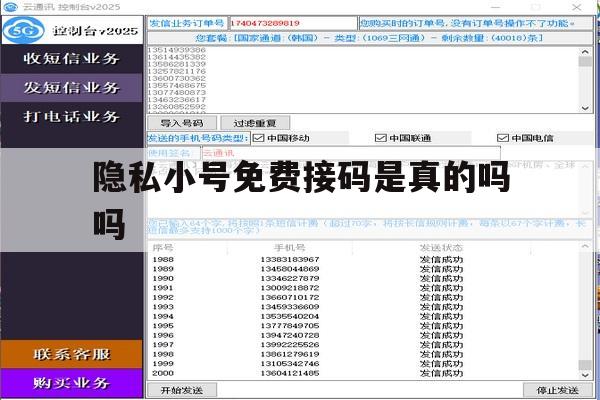Click the results table scrollbar thumb

pyautogui.click(x=585, y=364)
